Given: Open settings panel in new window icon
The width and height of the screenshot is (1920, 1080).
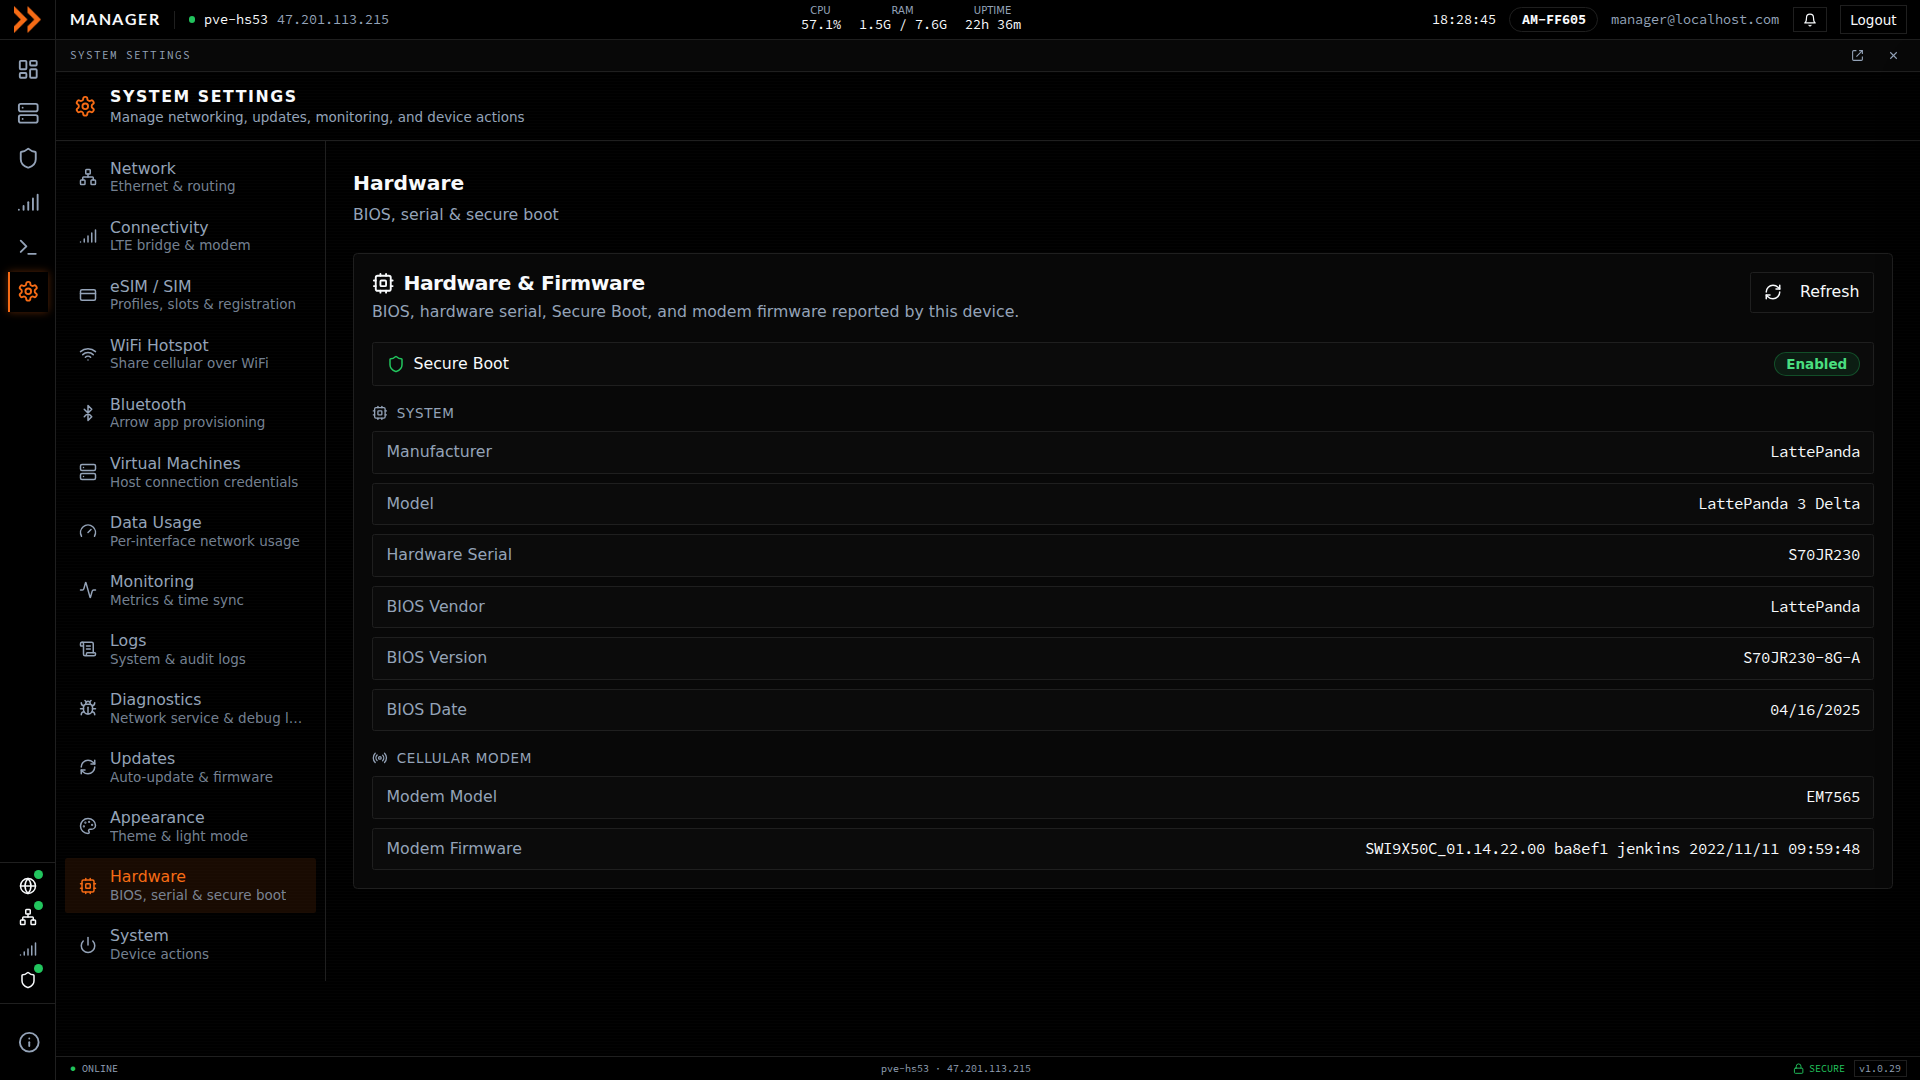Looking at the screenshot, I should 1857,56.
